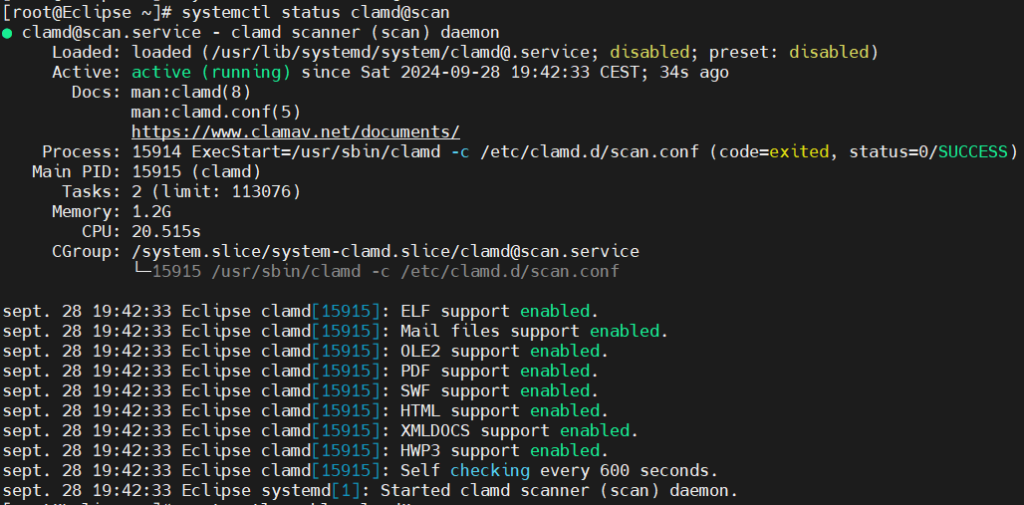Click the Mail files support log line
Viewport: 1024px width, 505px height.
335,331
